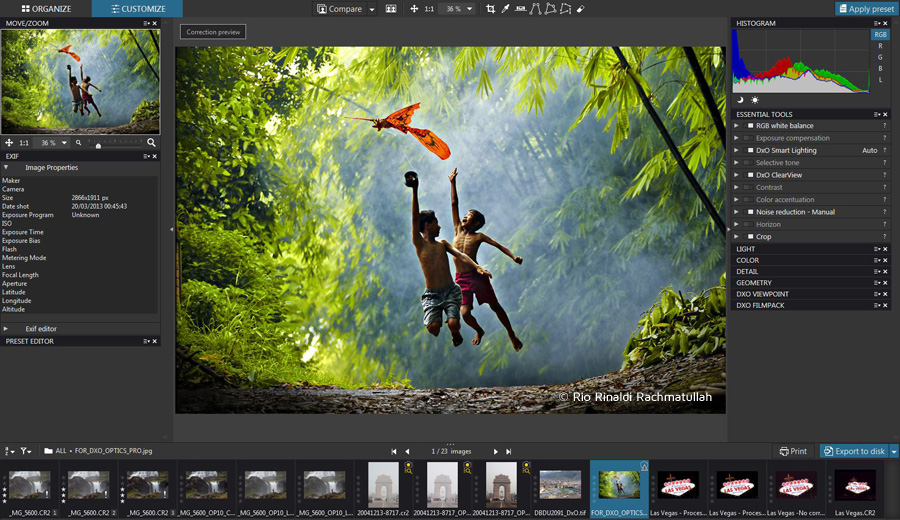Enable the Exposure compensation correction

point(749,138)
